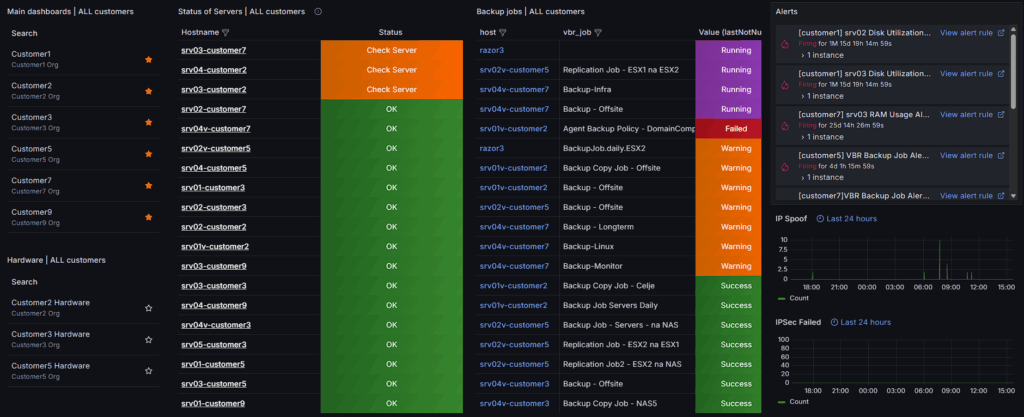Star the Customer2 Hardware dashboard
Screen dimensions: 1024x417
tap(149, 309)
